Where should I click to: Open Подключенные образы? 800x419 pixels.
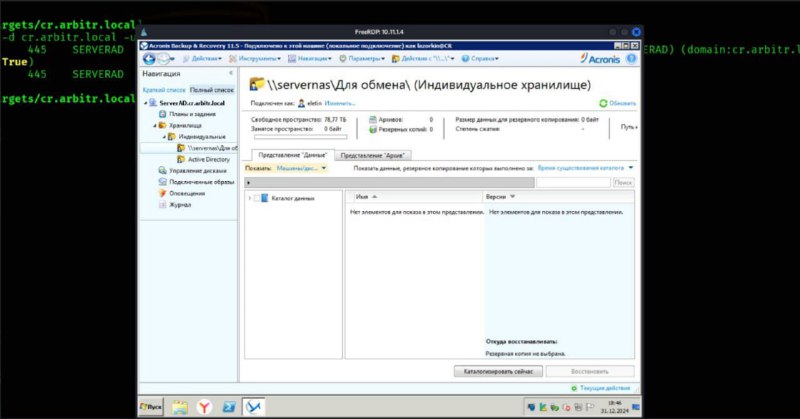pos(202,182)
